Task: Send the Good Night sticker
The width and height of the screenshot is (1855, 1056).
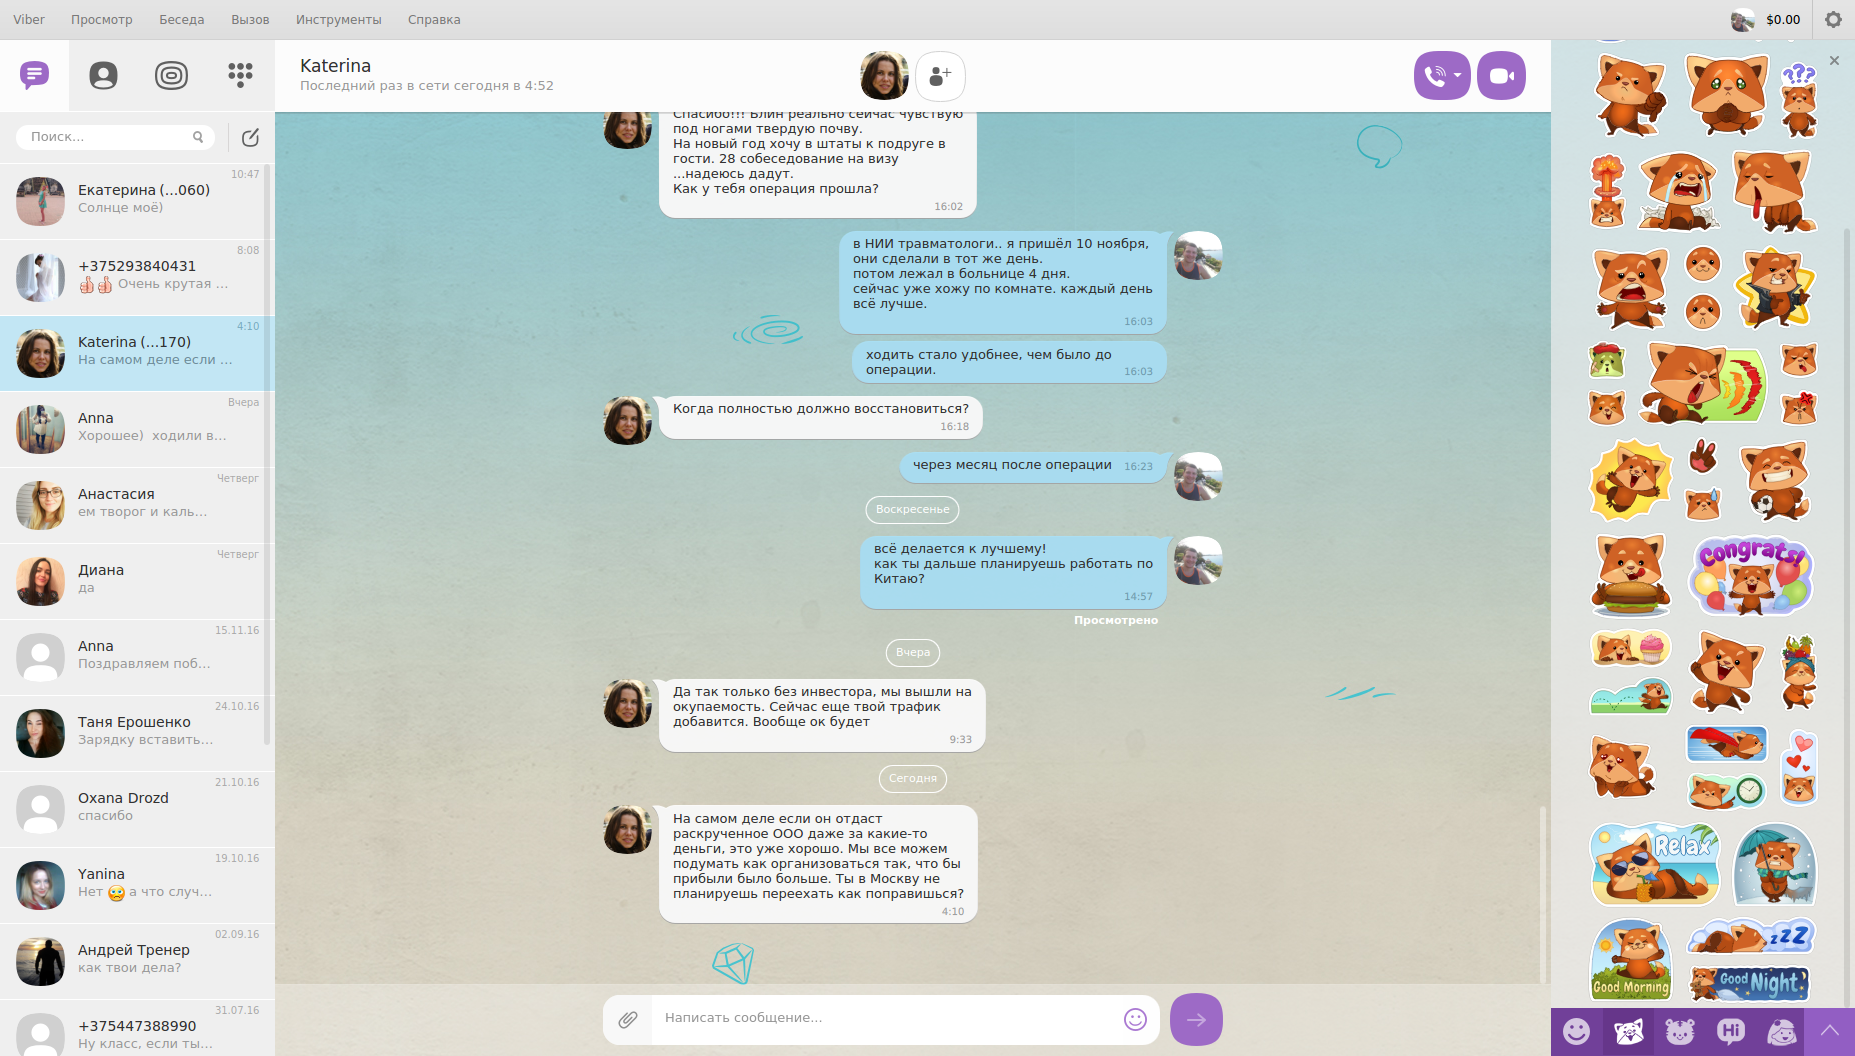Action: [x=1750, y=983]
